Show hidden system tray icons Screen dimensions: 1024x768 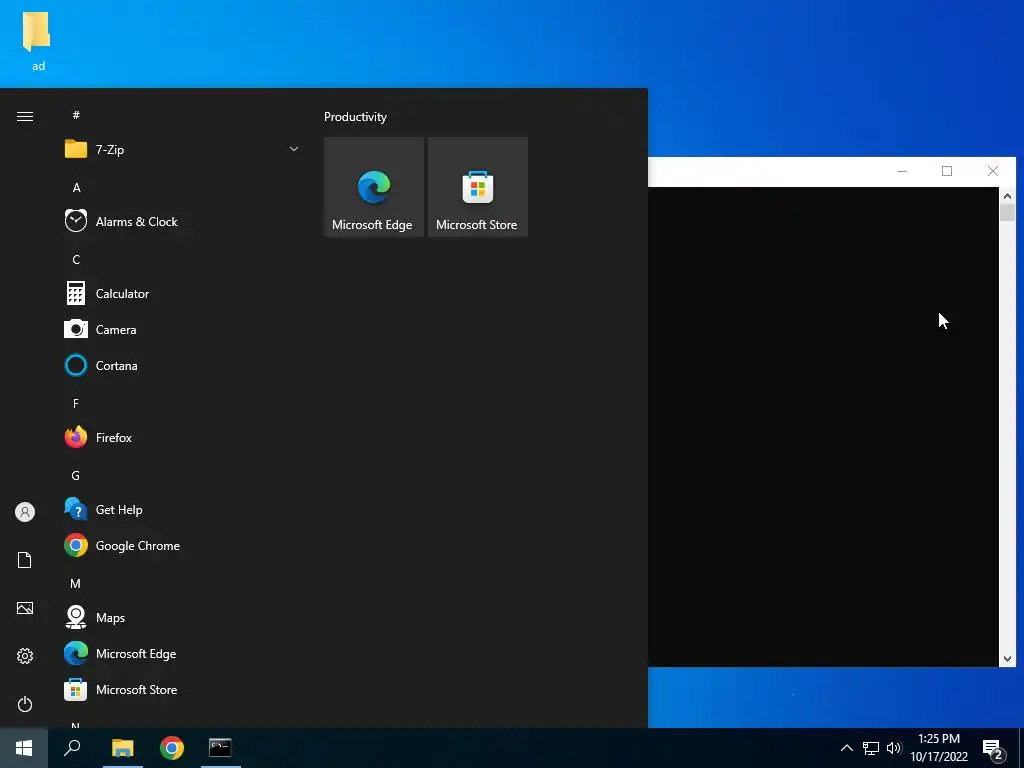[846, 748]
